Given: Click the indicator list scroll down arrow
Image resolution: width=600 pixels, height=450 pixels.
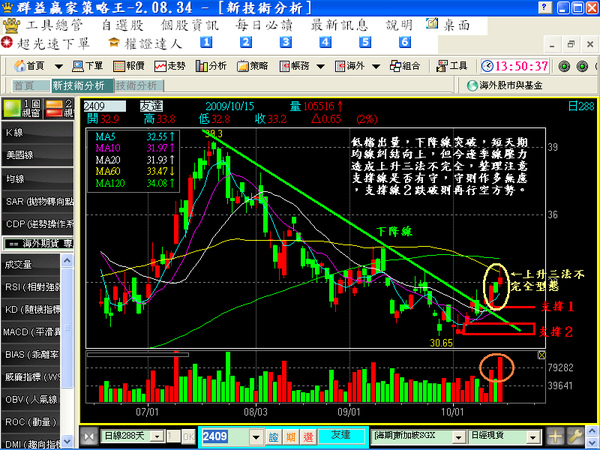Looking at the screenshot, I should pyautogui.click(x=67, y=441).
